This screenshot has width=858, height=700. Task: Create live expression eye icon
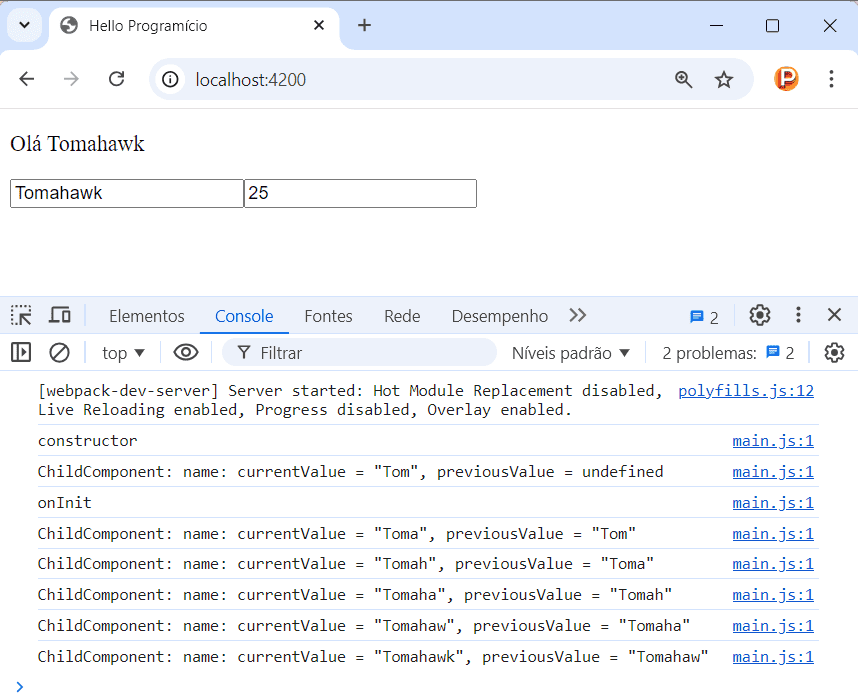(186, 352)
